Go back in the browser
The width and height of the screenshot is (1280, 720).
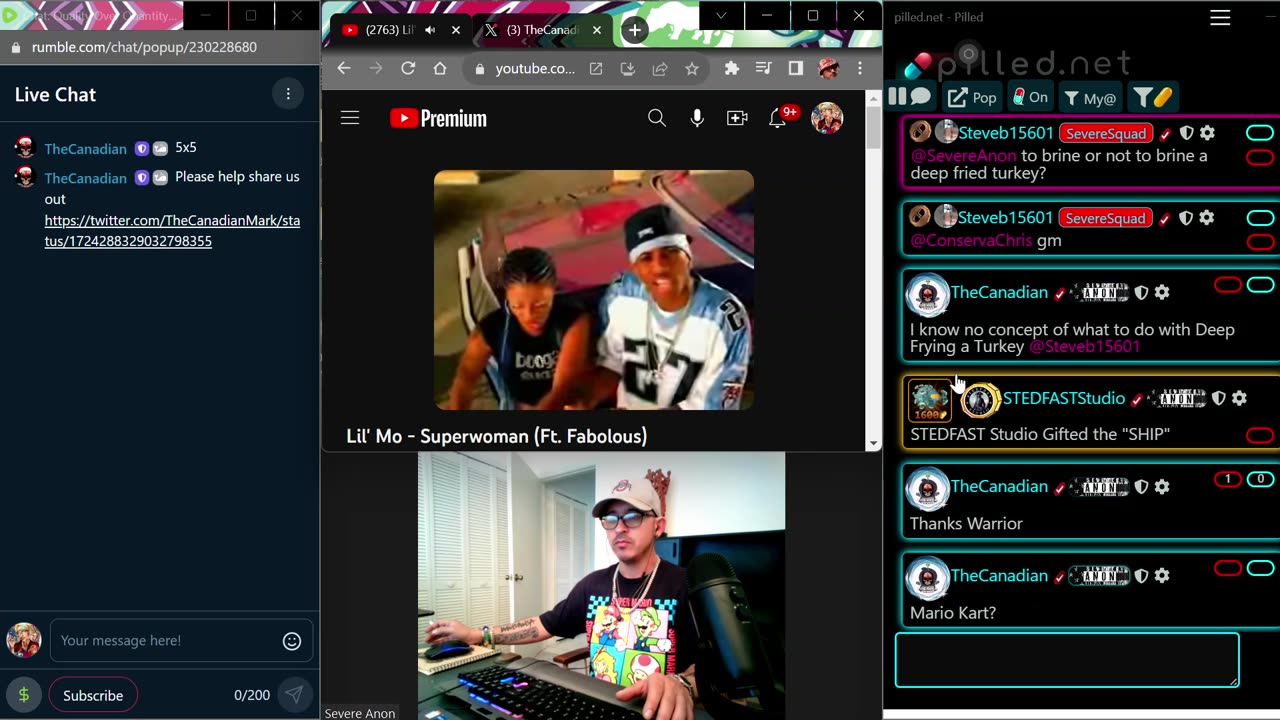point(343,68)
